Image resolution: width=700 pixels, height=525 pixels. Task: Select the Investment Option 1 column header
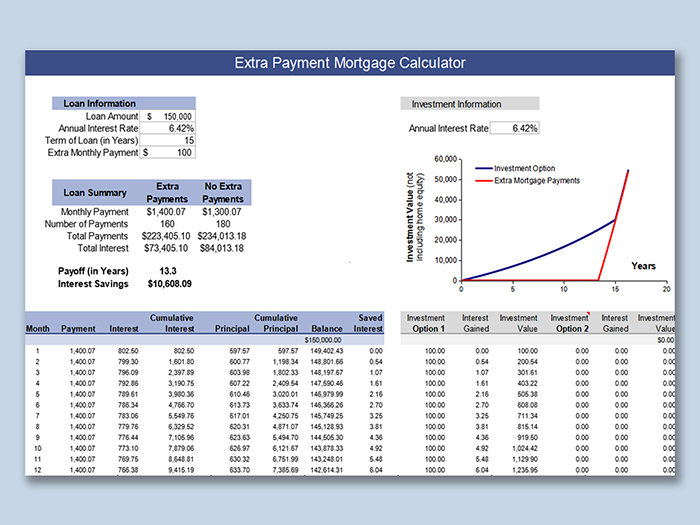coord(426,323)
